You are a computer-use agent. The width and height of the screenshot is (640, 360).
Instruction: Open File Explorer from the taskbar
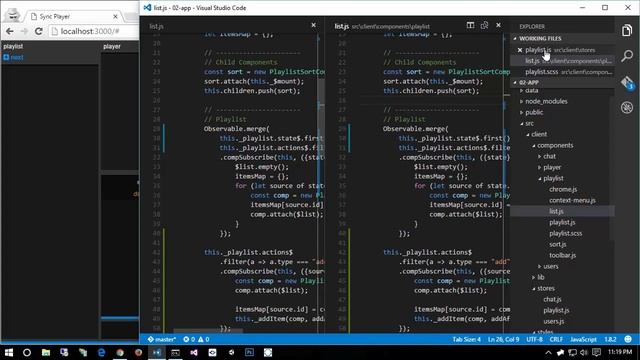tap(46, 352)
